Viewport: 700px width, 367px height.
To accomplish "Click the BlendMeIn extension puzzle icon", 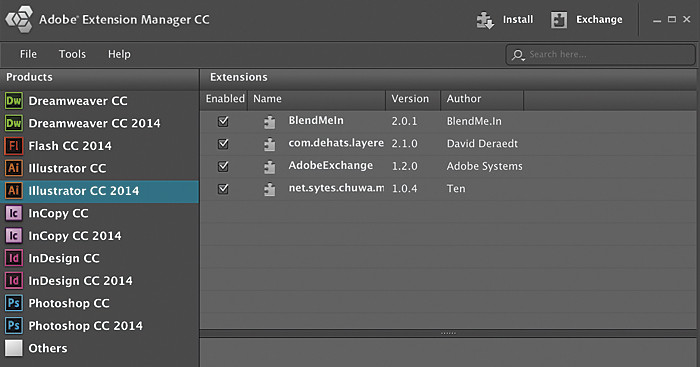I will click(x=270, y=122).
